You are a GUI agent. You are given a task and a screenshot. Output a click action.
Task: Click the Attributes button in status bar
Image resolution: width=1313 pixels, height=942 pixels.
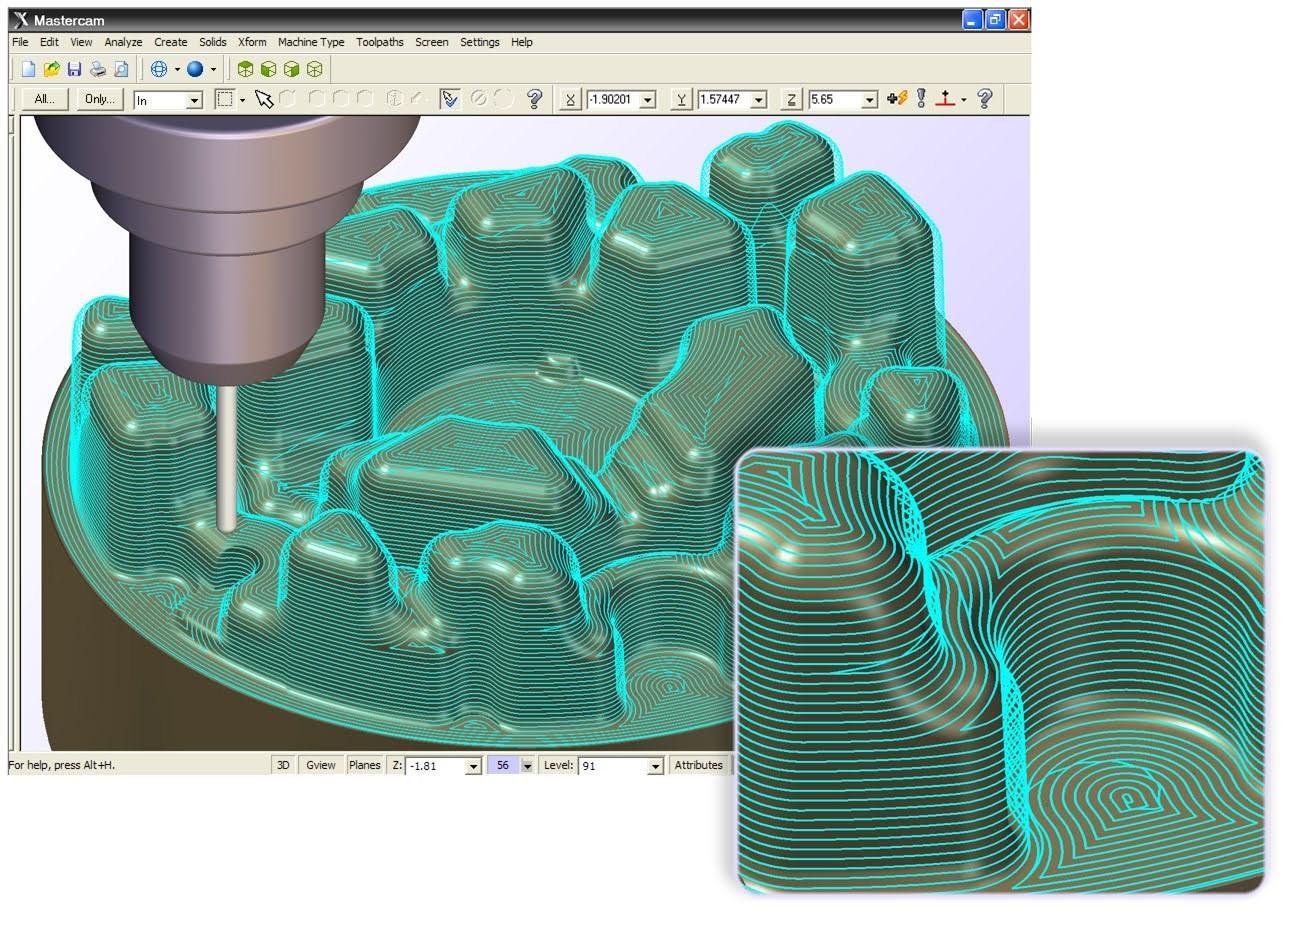pos(698,765)
